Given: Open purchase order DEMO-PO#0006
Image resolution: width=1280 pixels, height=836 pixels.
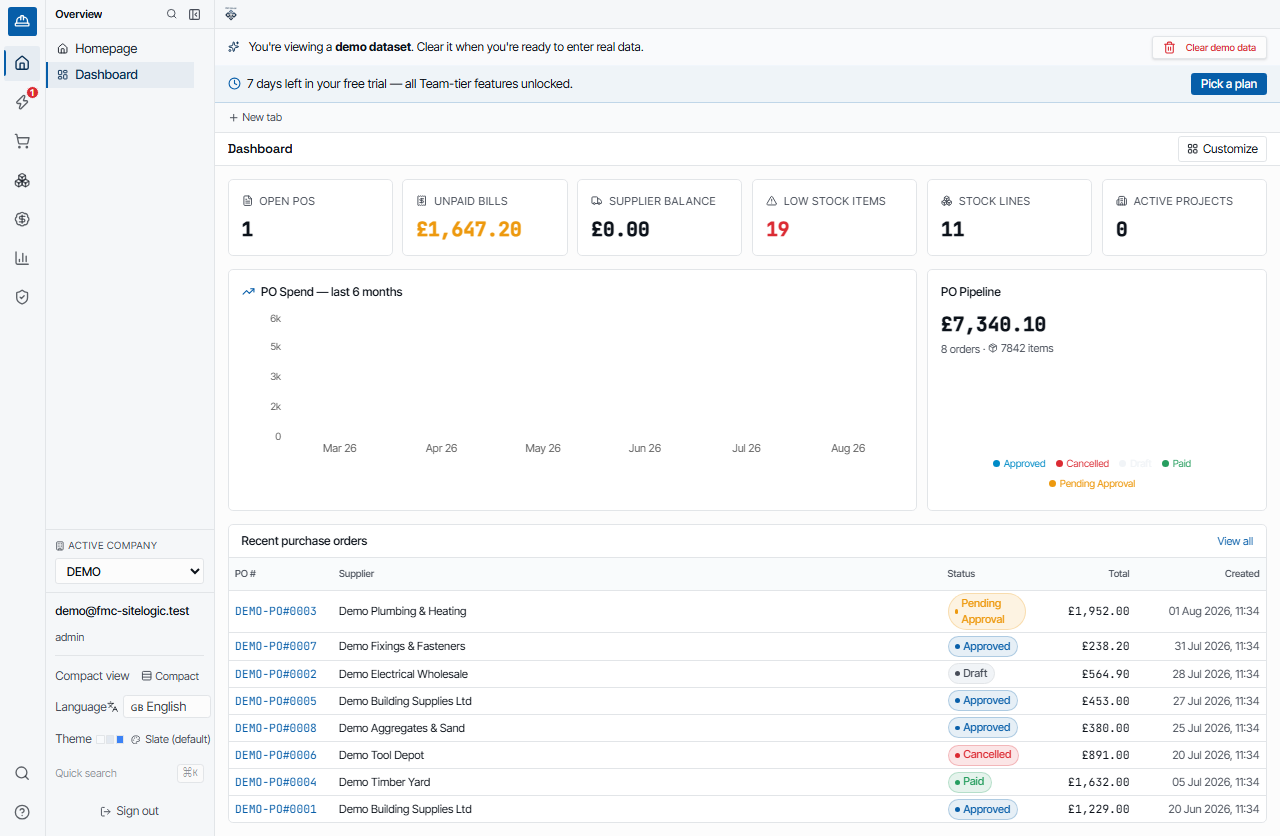Looking at the screenshot, I should click(276, 755).
